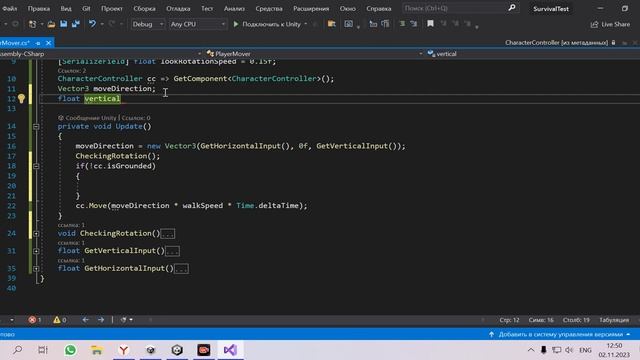Open the Сборка menu
The height and width of the screenshot is (360, 640).
pos(144,8)
